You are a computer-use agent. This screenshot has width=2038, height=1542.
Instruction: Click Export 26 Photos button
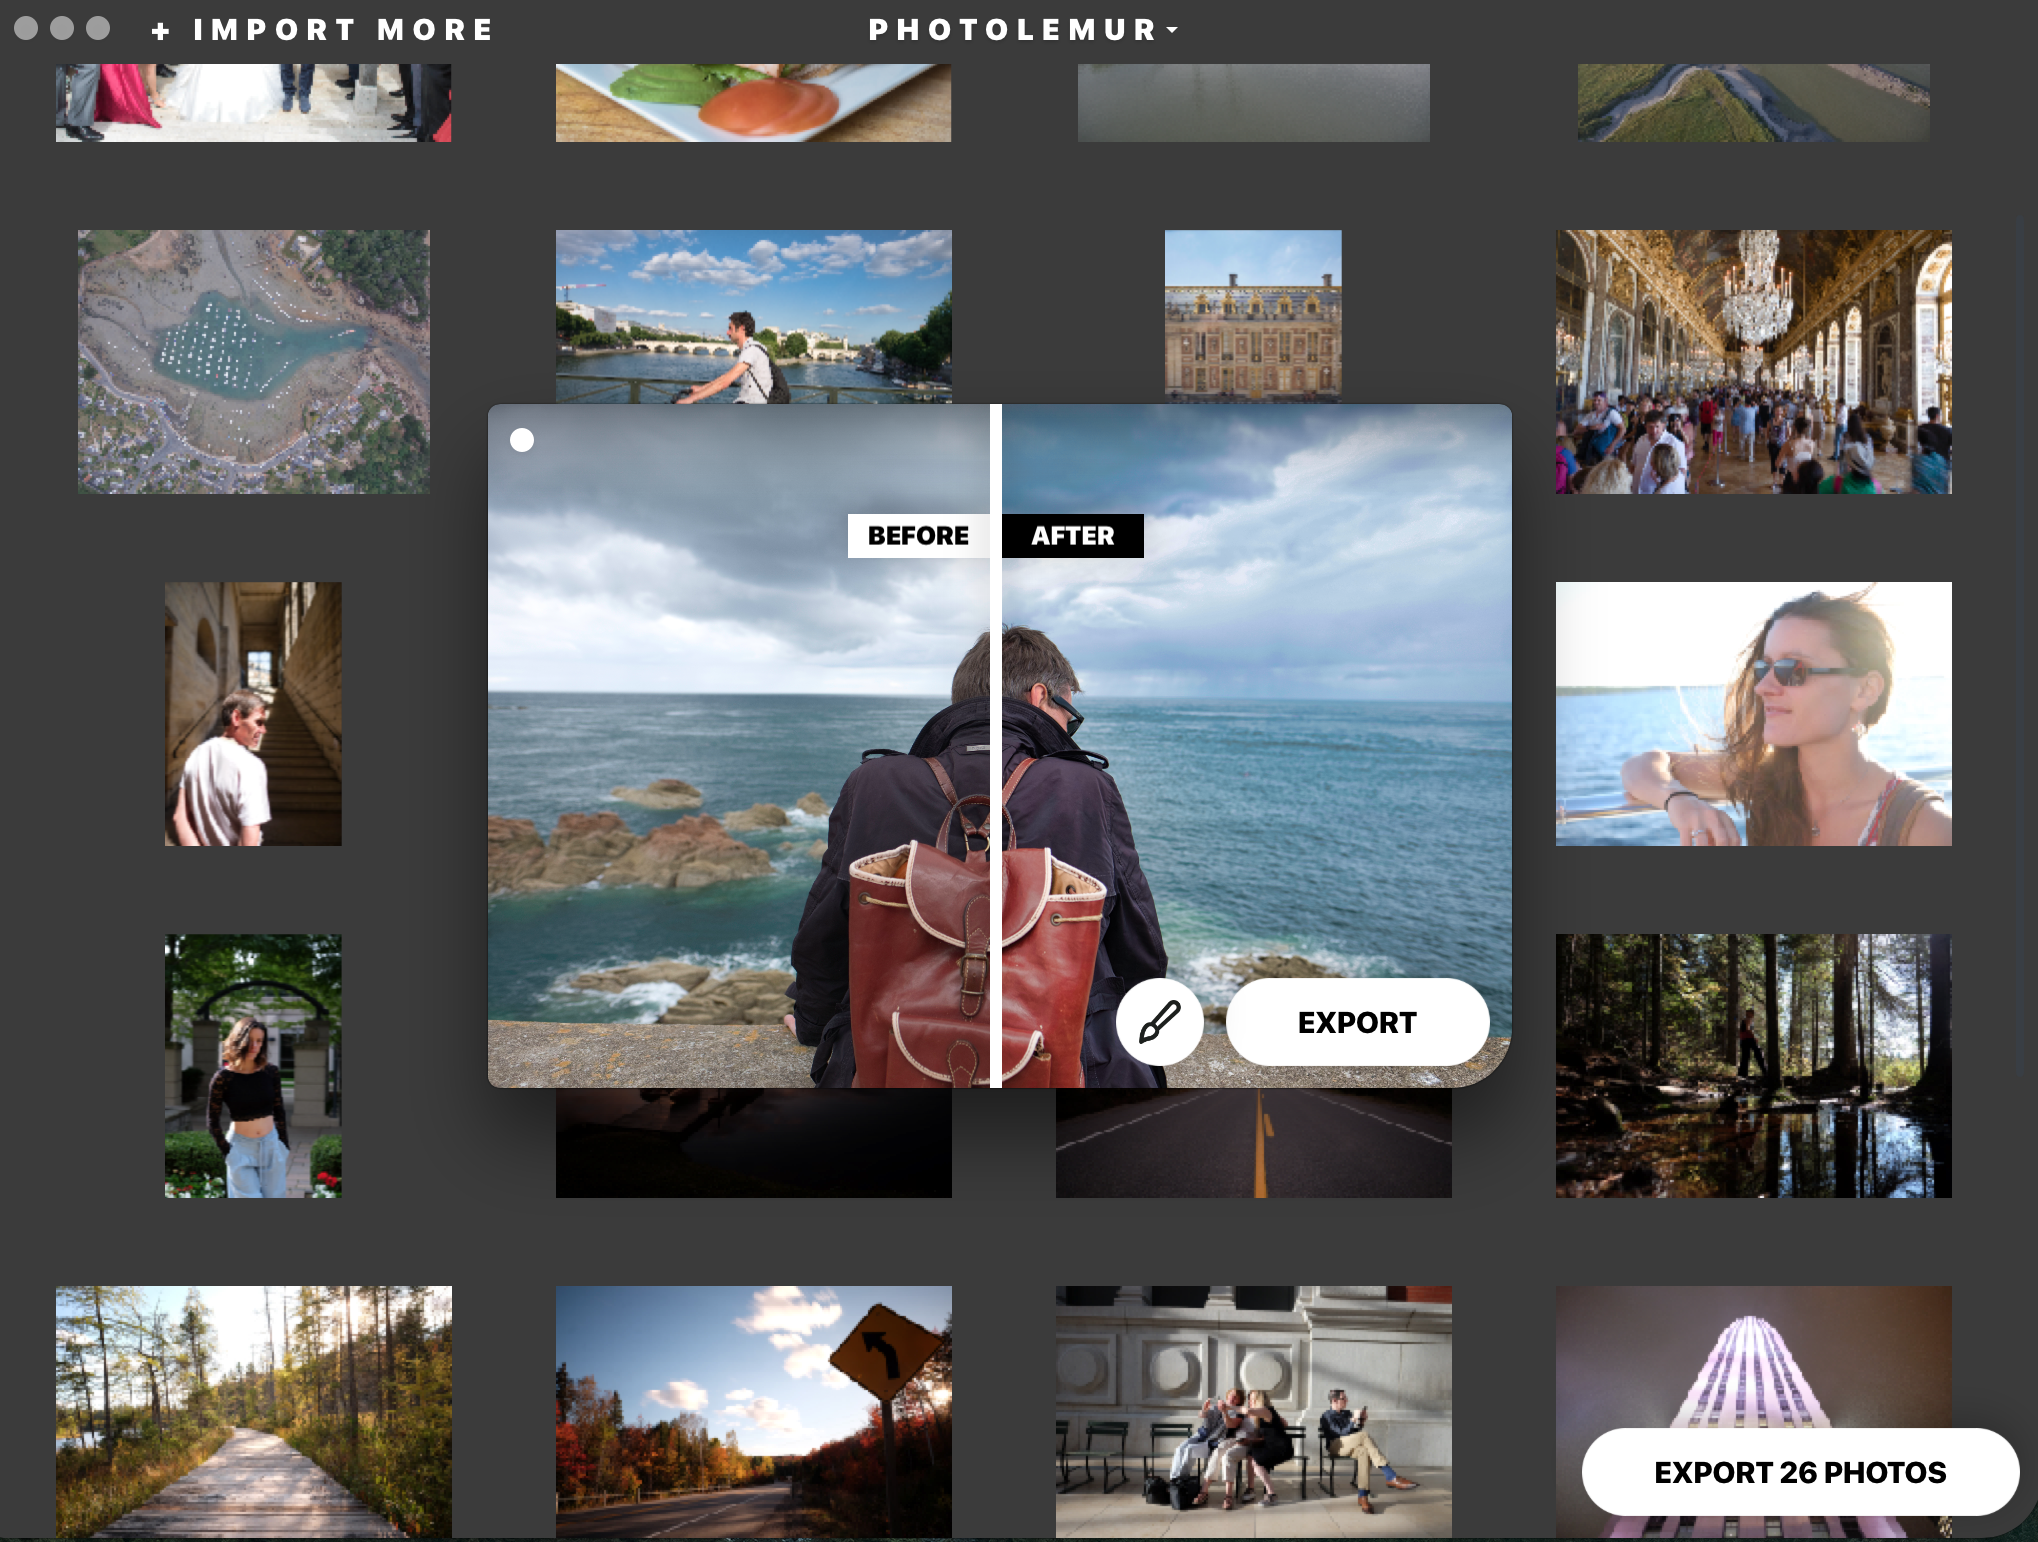click(x=1799, y=1472)
